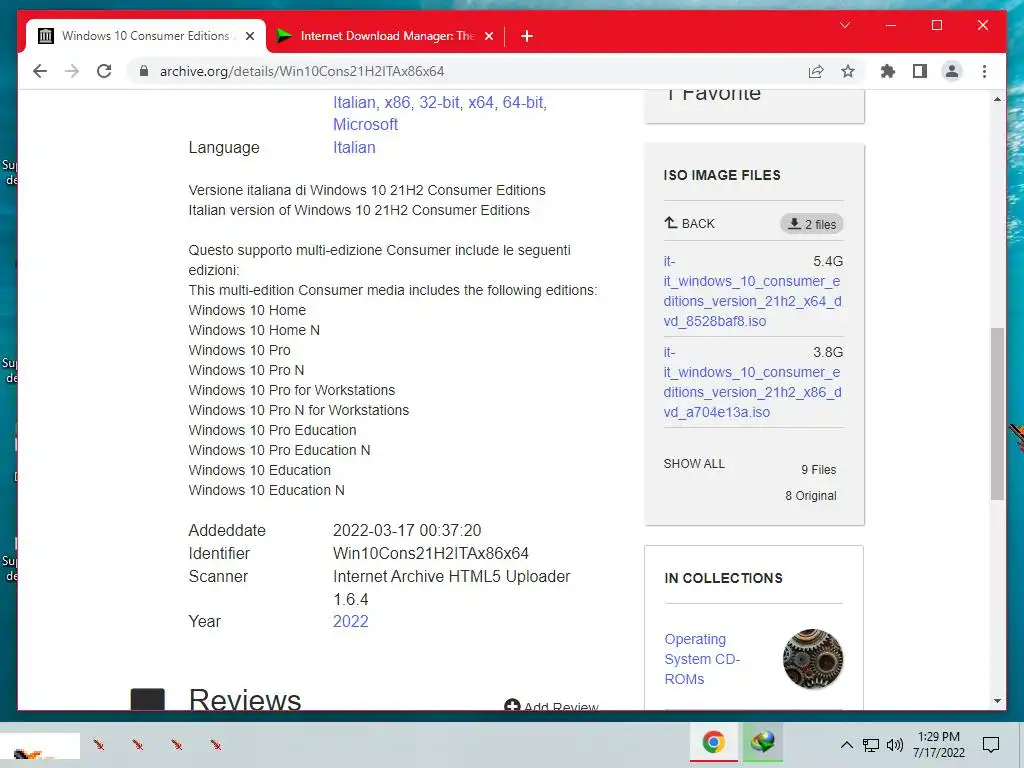The height and width of the screenshot is (768, 1024).
Task: Go back with the browser back arrow
Action: click(40, 71)
